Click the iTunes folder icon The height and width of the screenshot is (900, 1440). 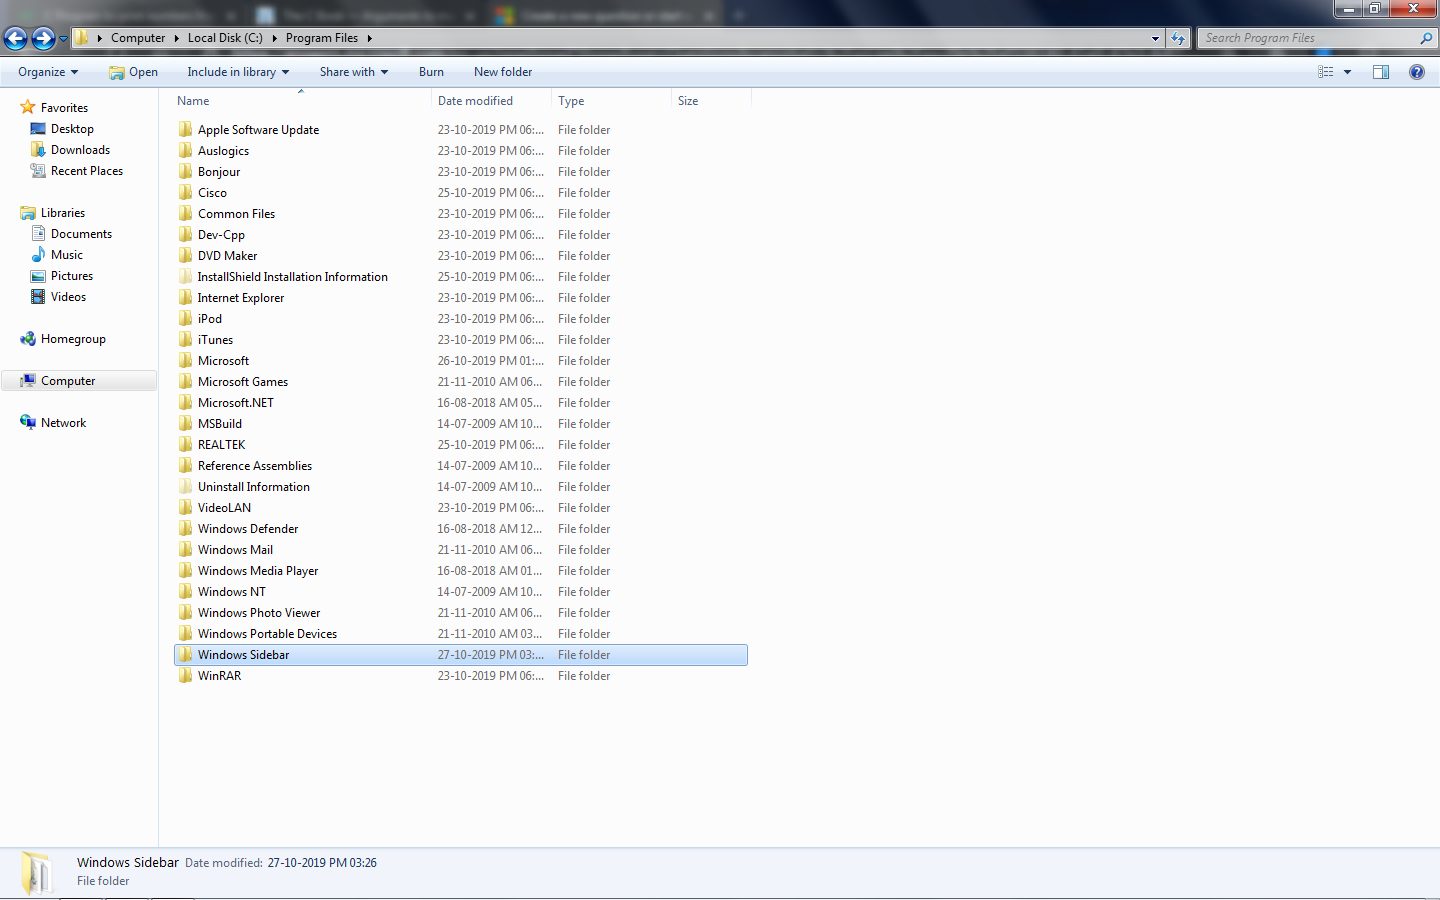tap(186, 340)
